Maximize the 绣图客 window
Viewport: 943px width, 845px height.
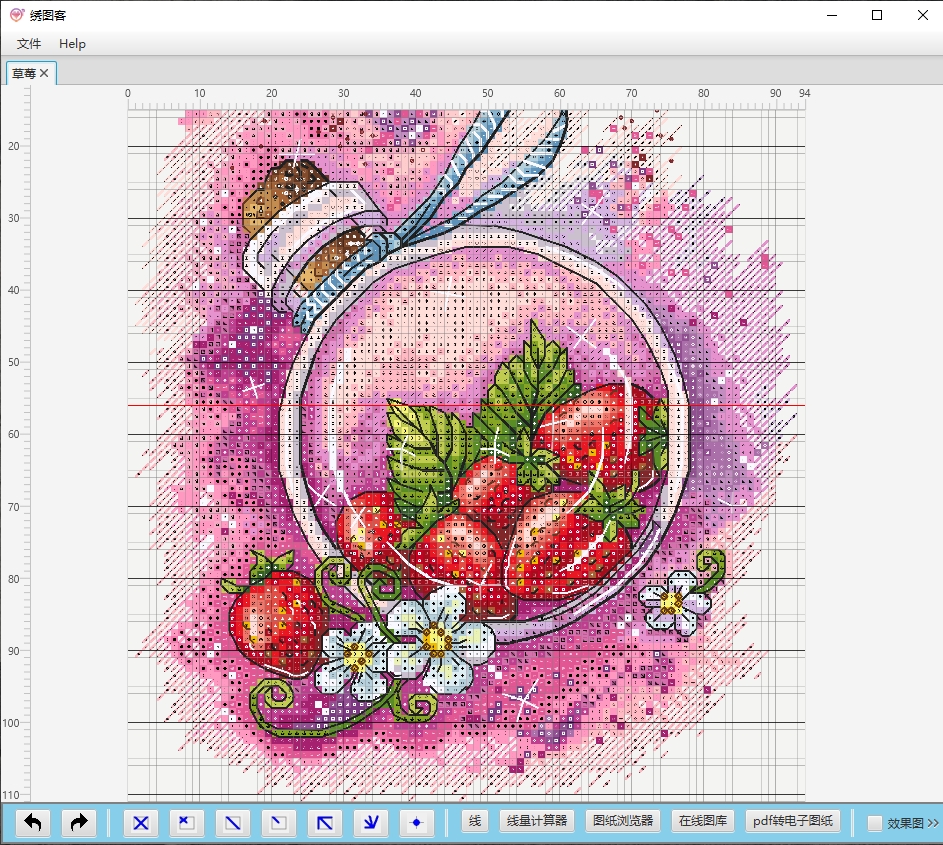(x=877, y=15)
